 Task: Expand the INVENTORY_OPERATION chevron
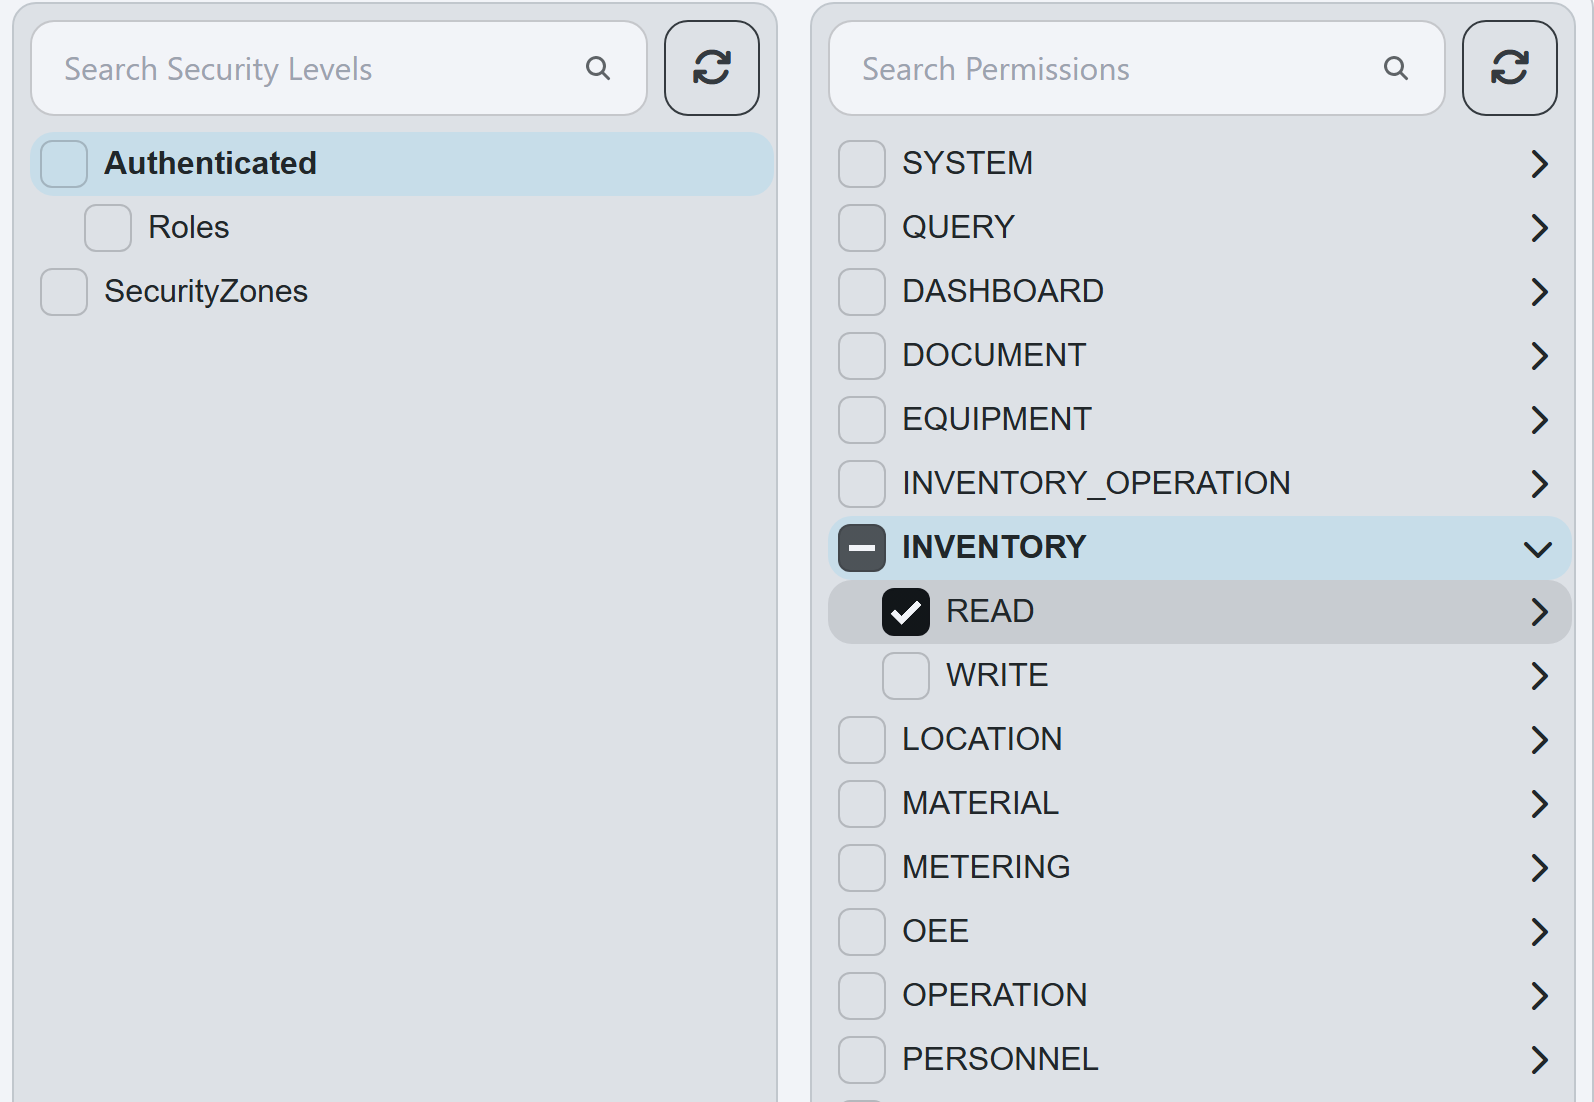[x=1539, y=484]
